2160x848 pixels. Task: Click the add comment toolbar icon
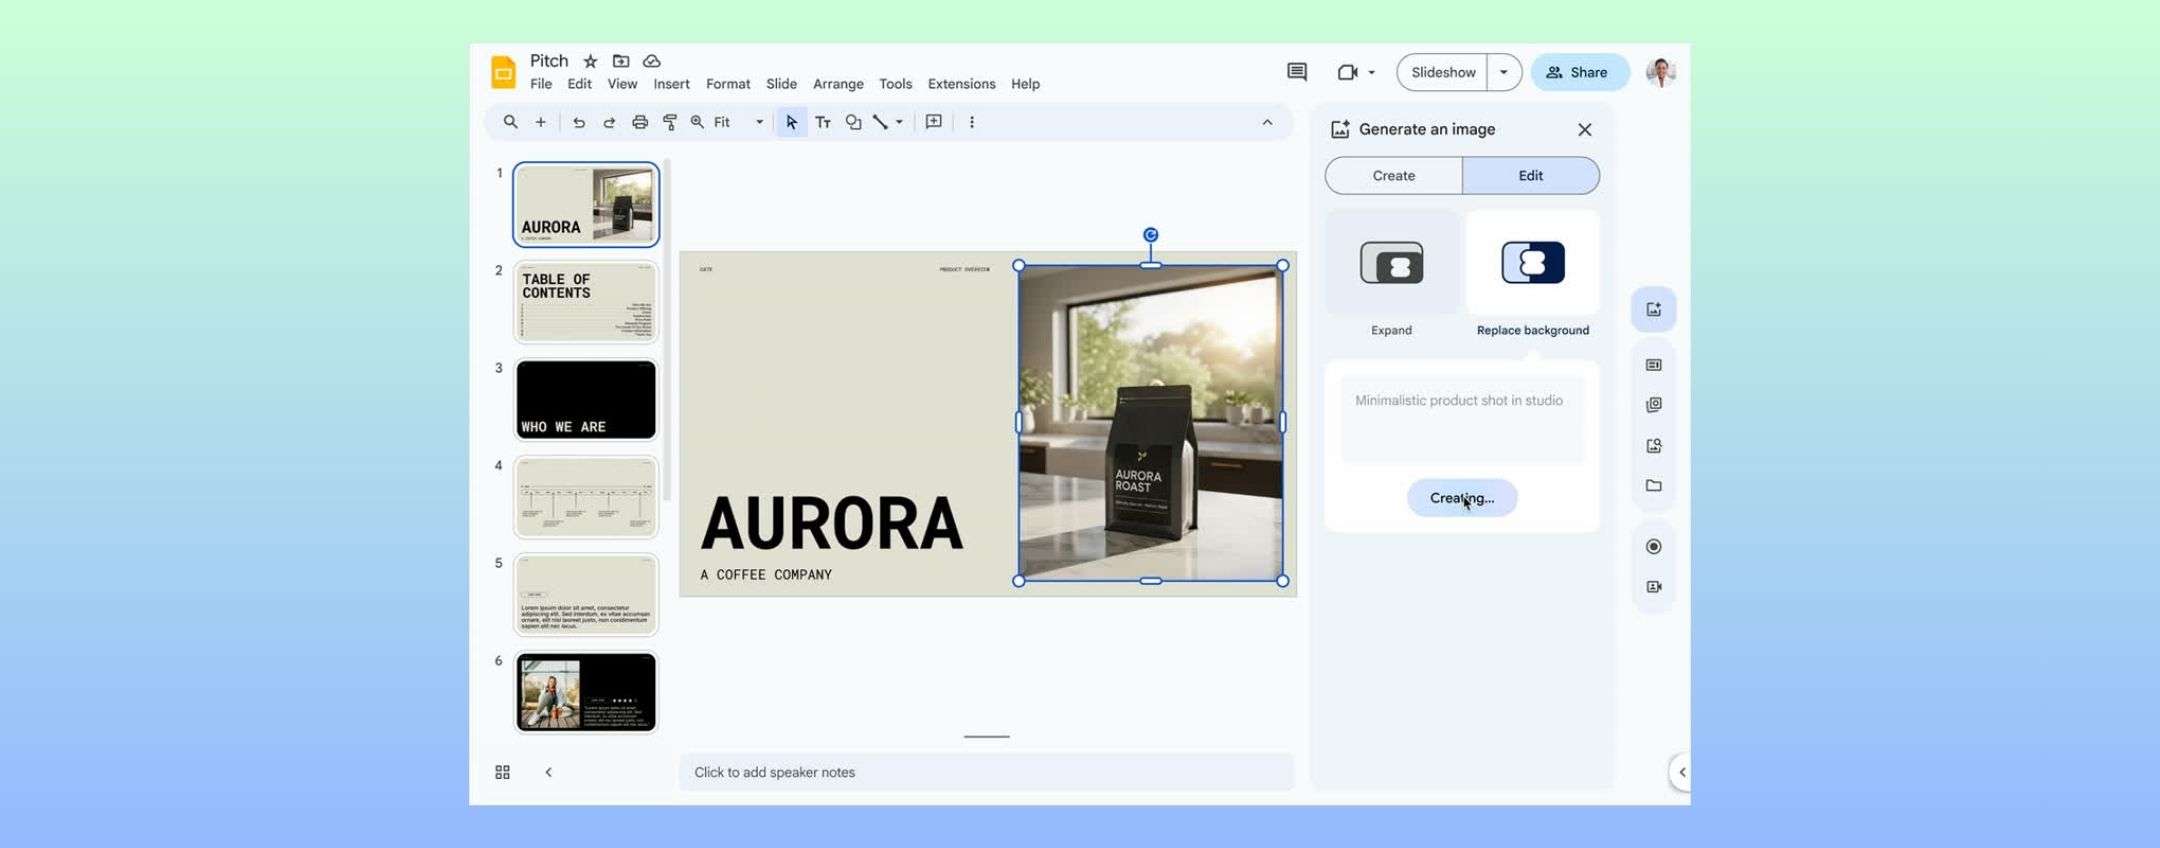tap(933, 122)
